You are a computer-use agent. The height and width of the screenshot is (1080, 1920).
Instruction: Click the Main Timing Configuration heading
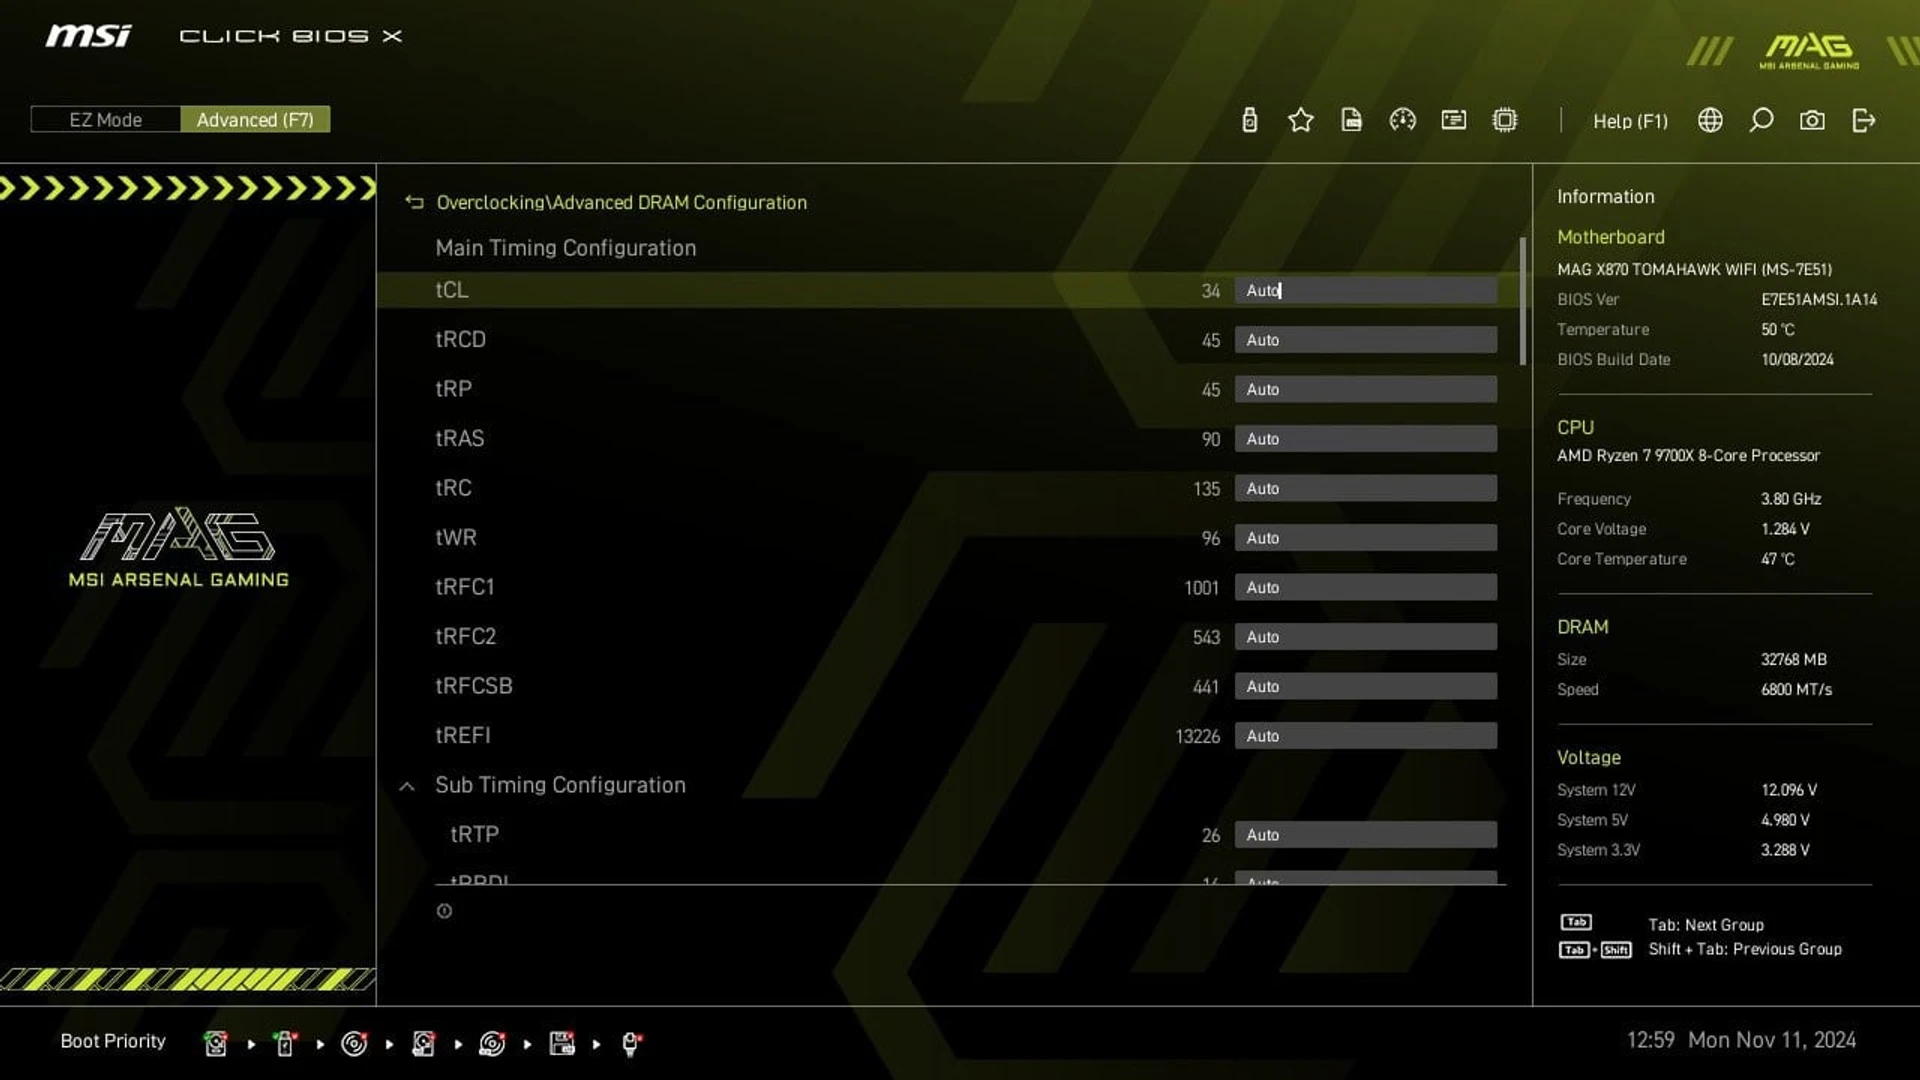pos(565,248)
